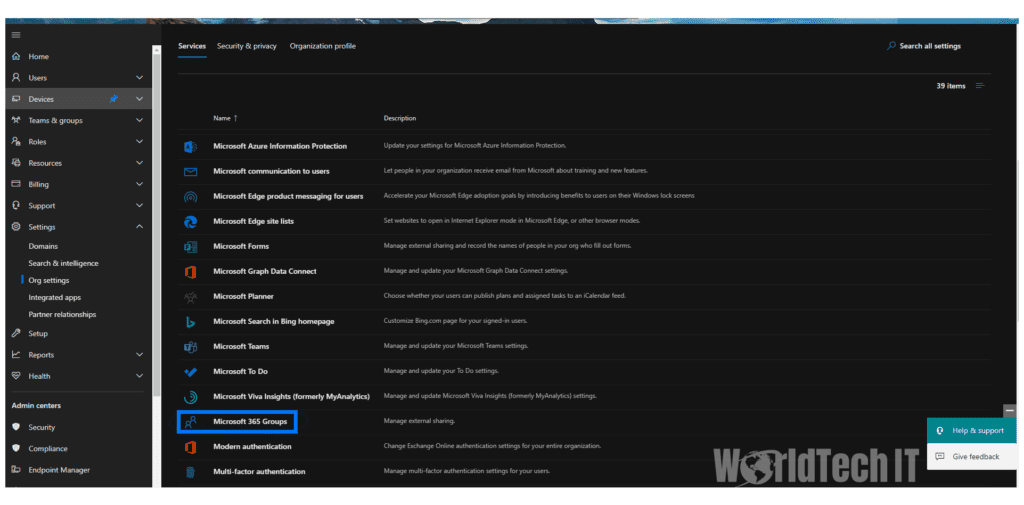This screenshot has width=1024, height=505.
Task: Open Domains under Settings
Action: point(43,246)
